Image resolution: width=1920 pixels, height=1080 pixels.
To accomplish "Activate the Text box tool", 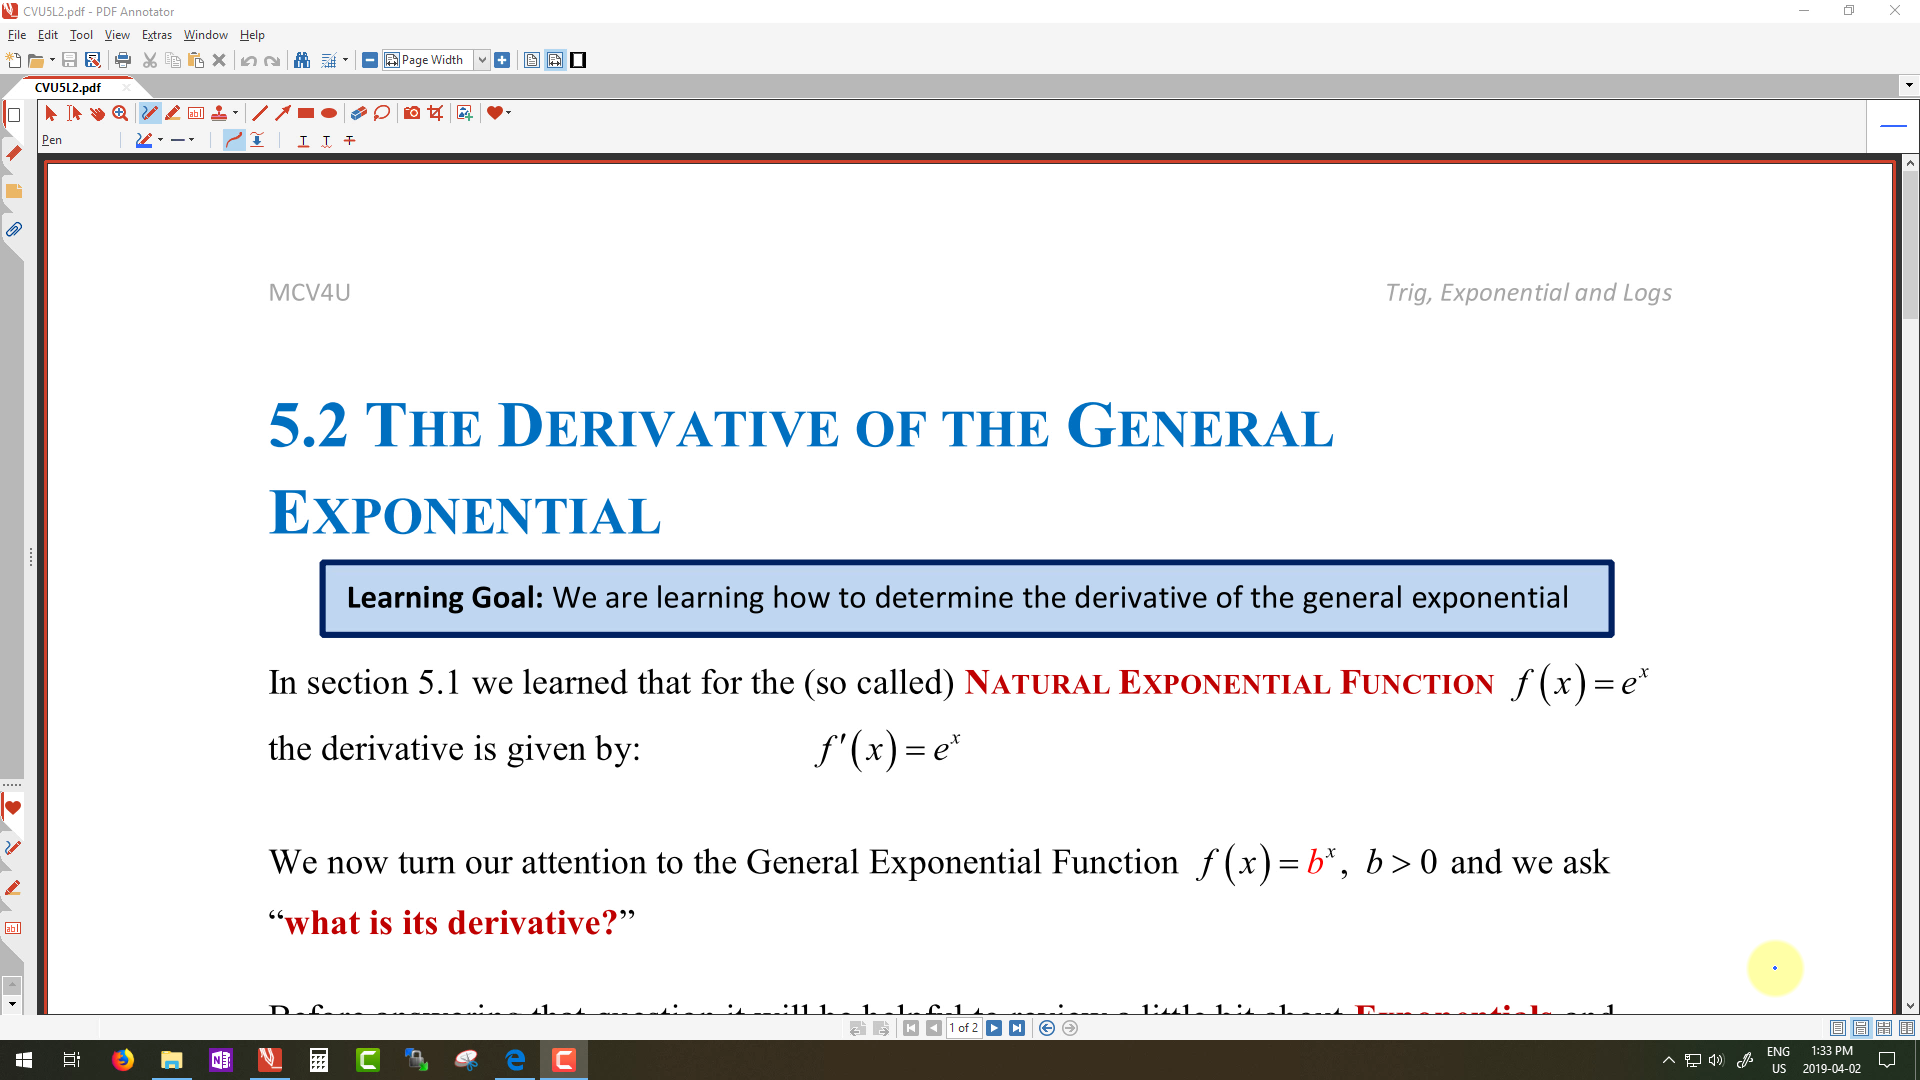I will click(196, 113).
